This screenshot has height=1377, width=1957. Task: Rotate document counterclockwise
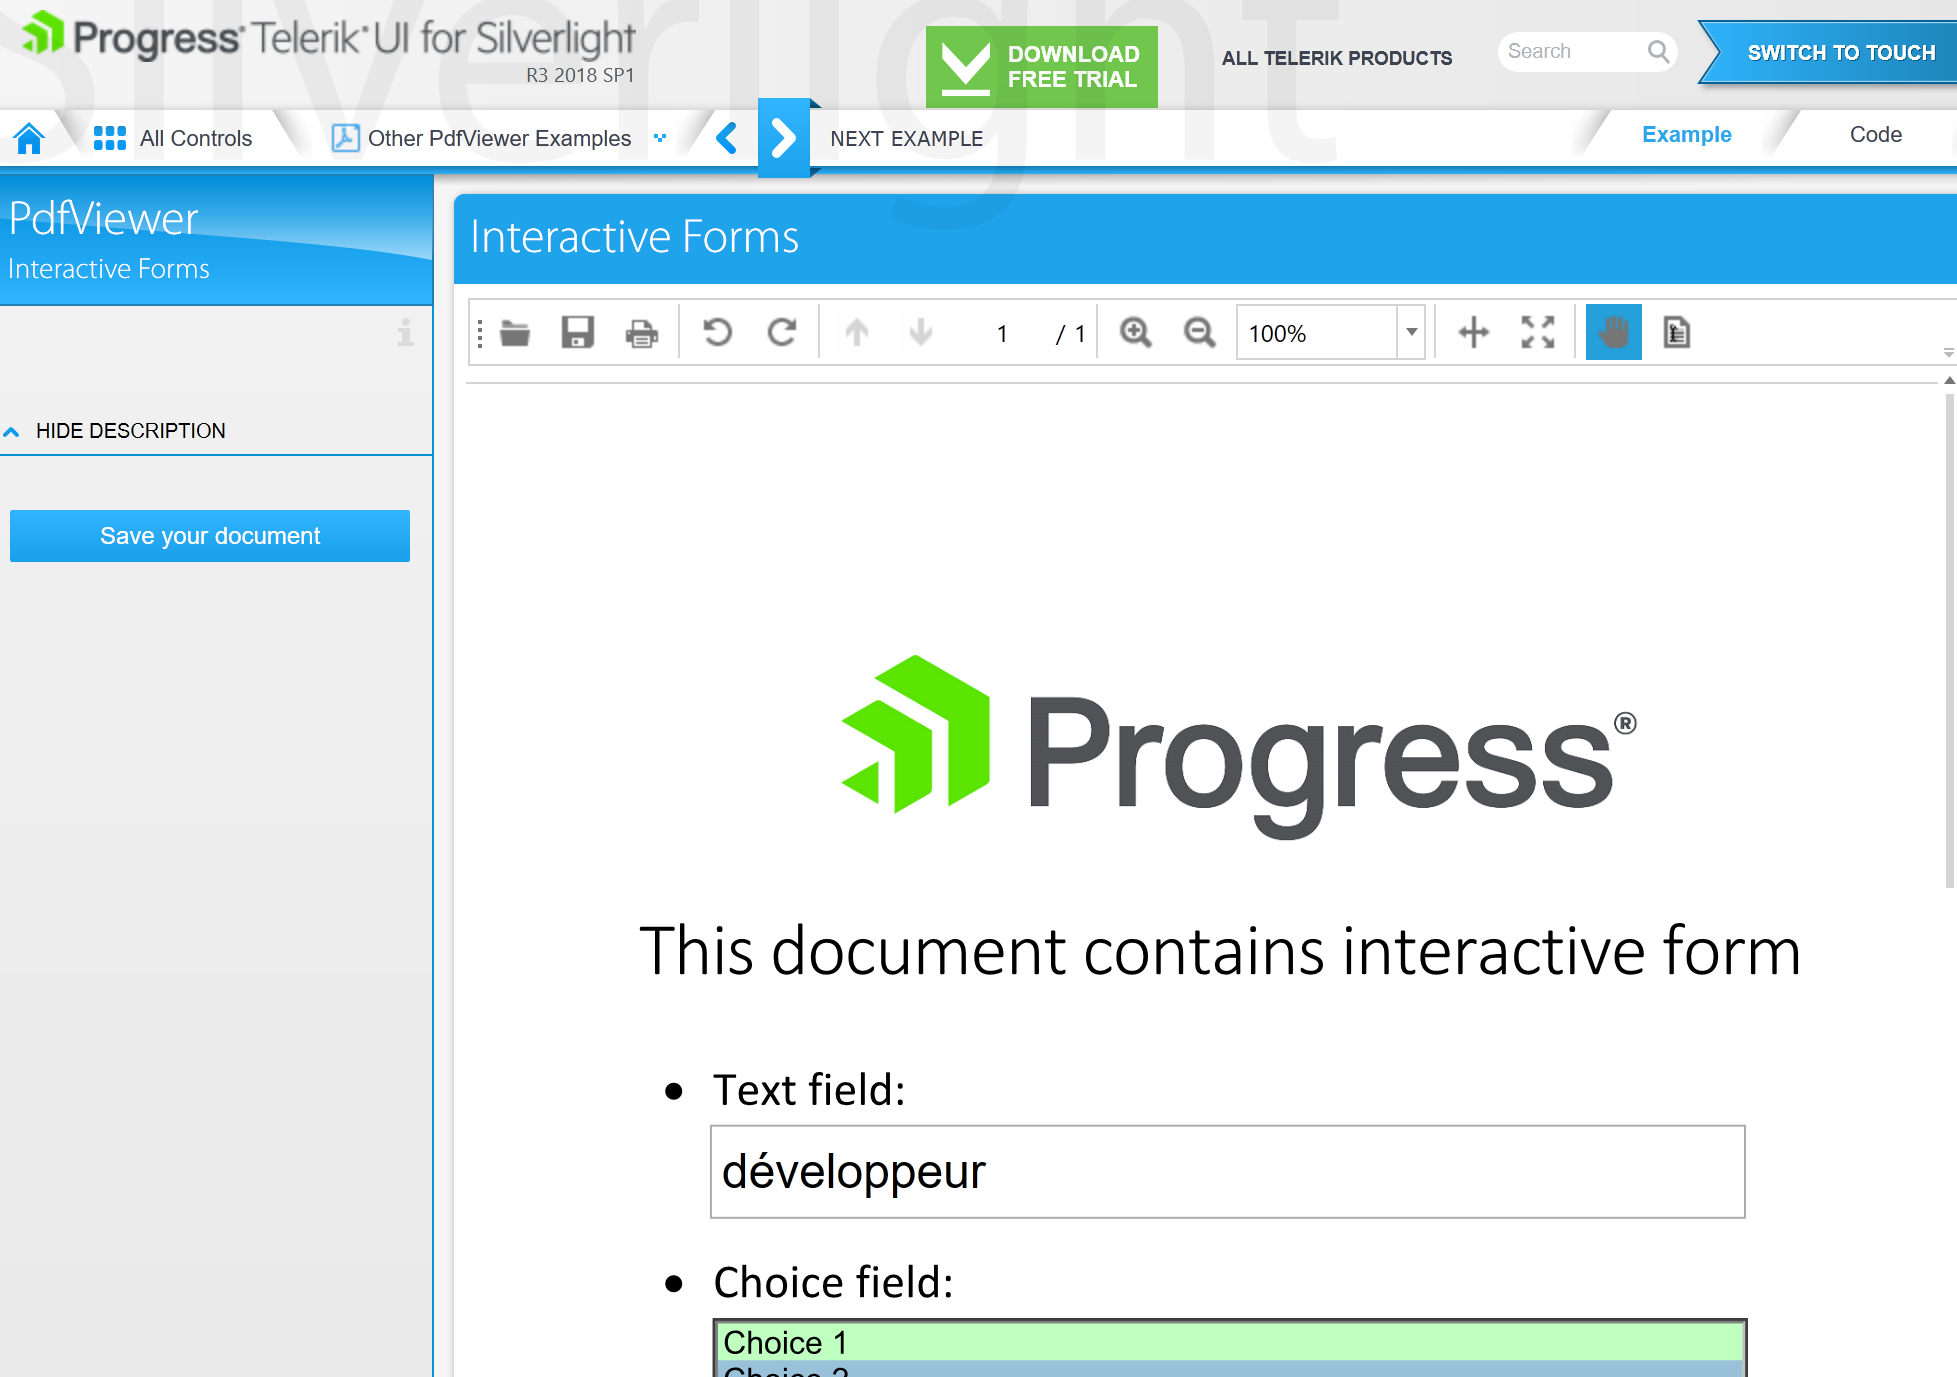point(717,332)
